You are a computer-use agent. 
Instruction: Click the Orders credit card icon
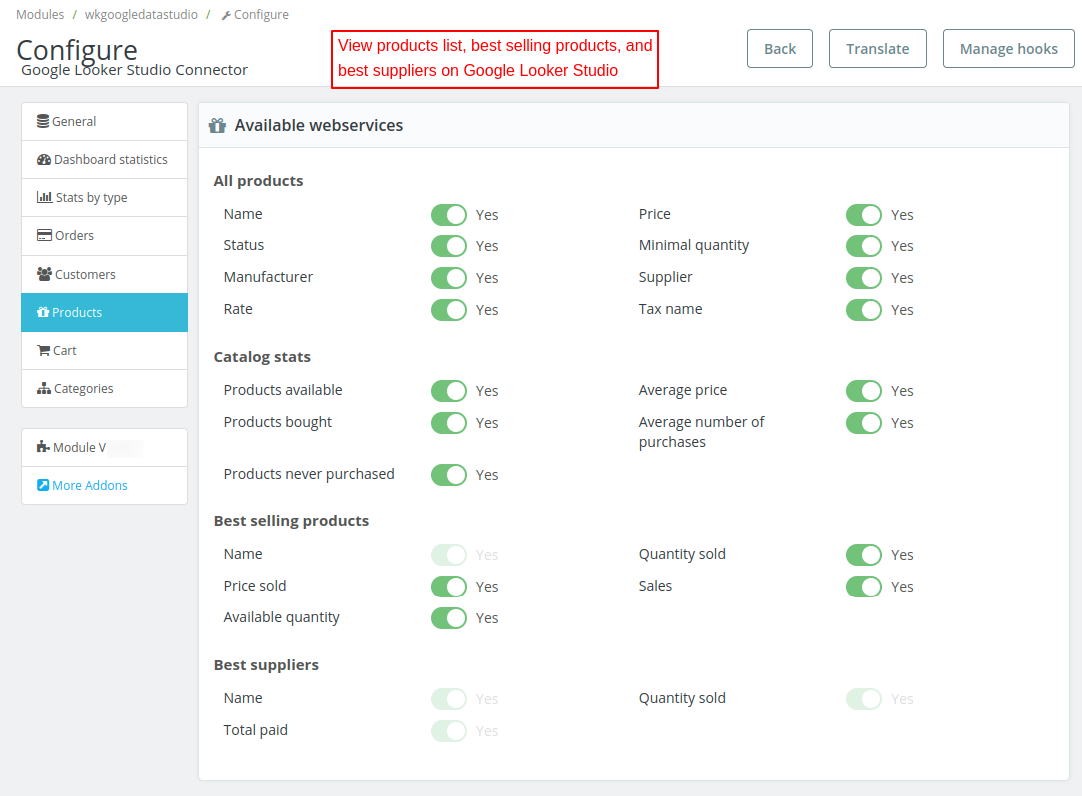click(44, 236)
